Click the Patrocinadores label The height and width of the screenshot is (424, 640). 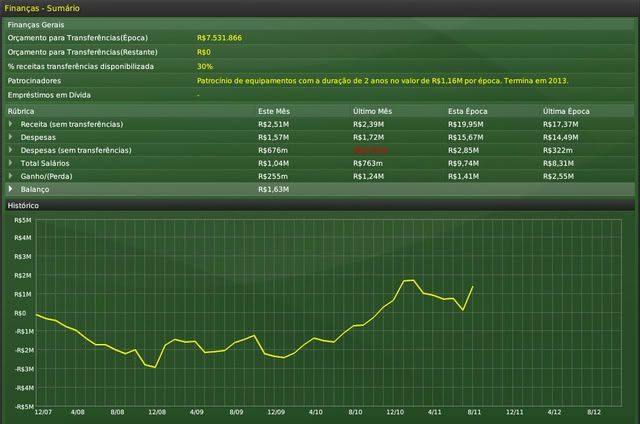[34, 81]
